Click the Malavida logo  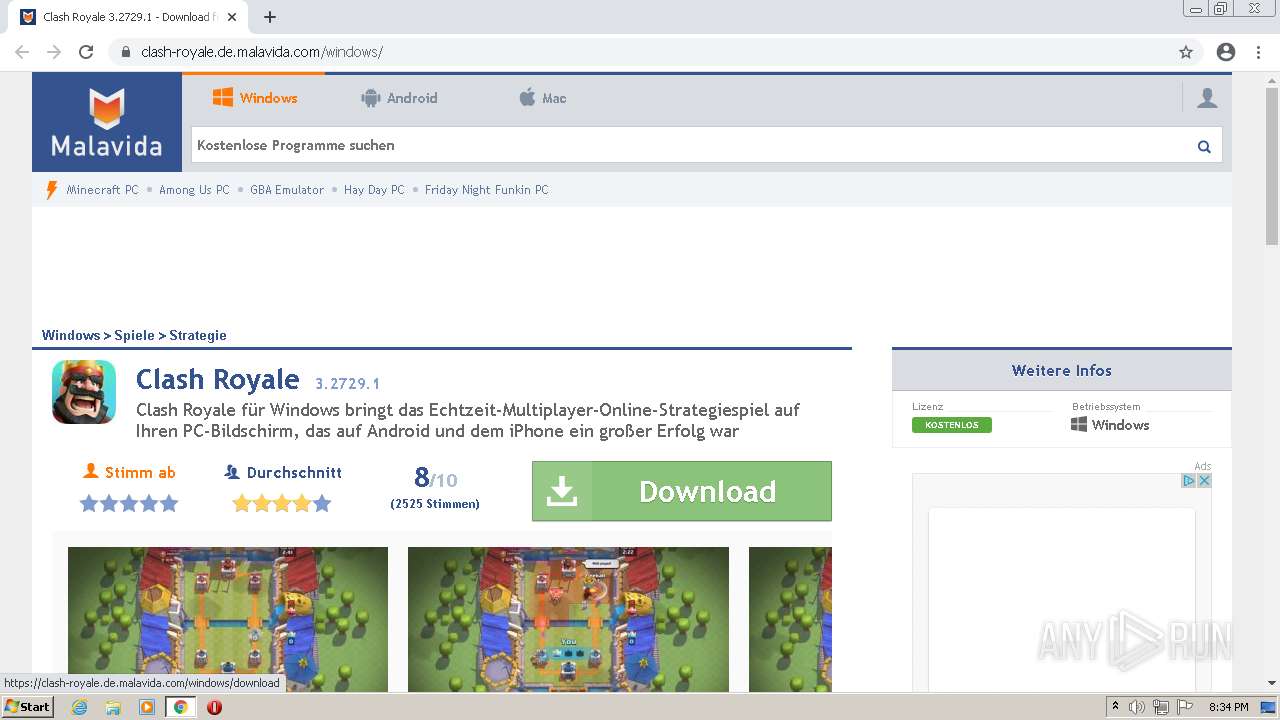(x=107, y=122)
